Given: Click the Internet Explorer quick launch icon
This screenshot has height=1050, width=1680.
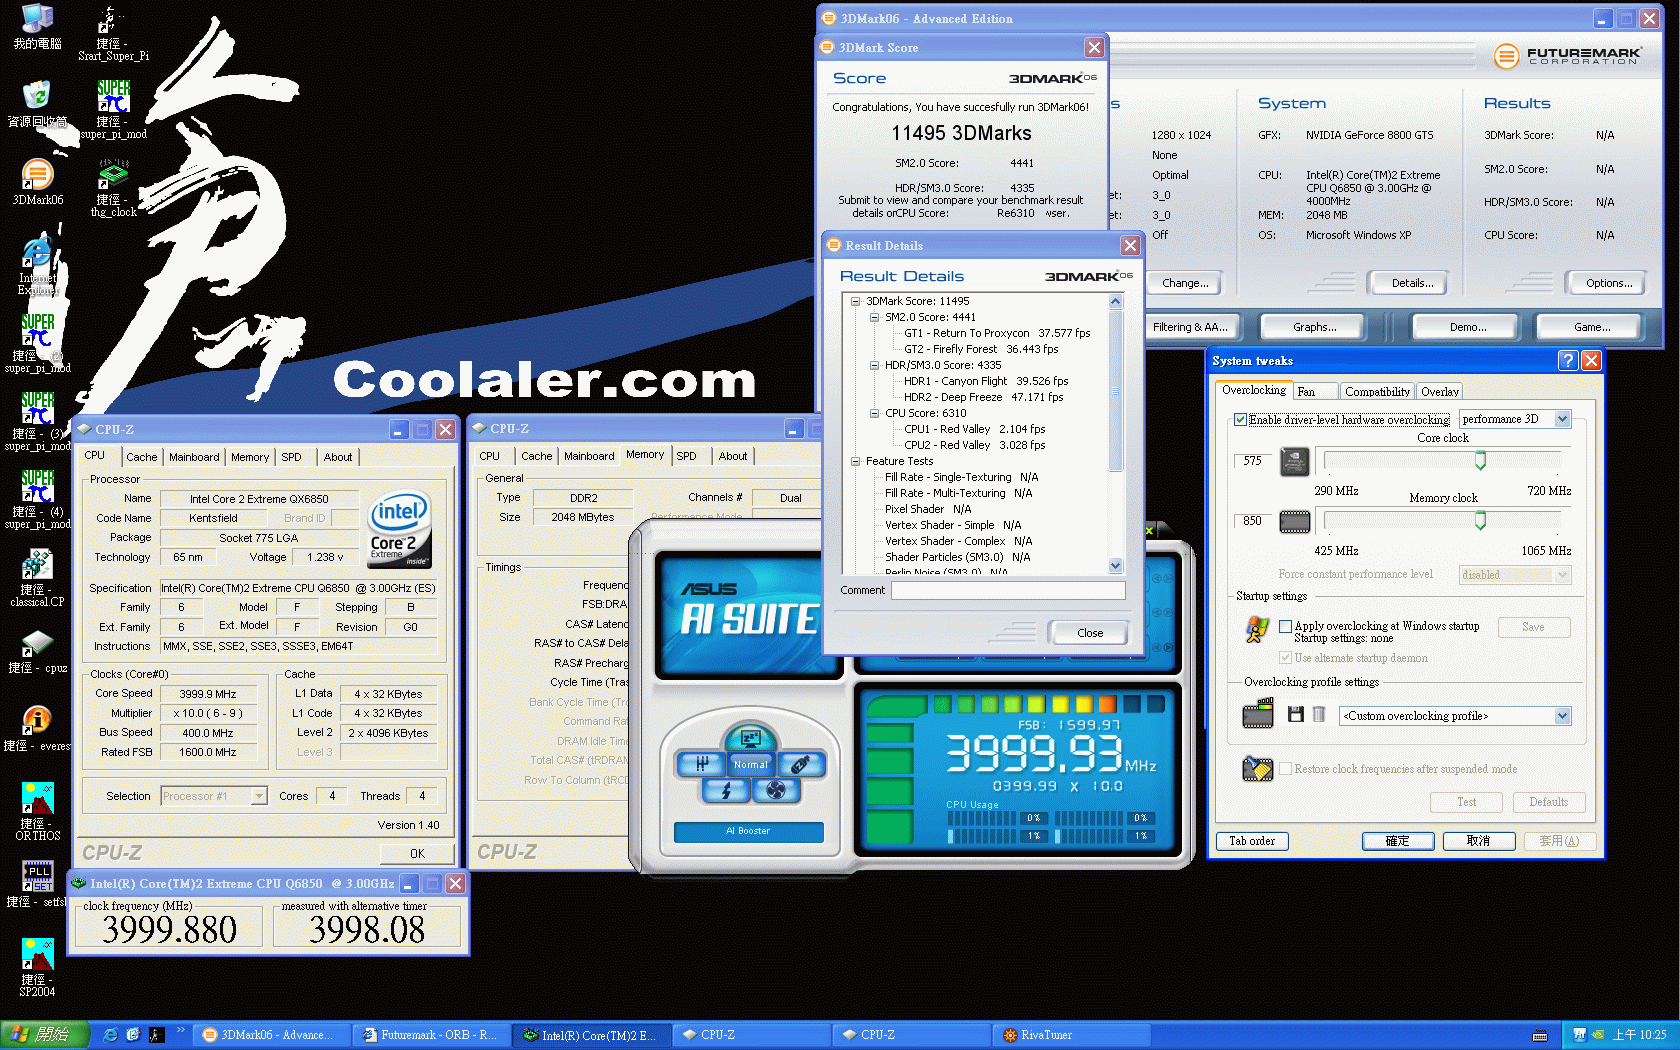Looking at the screenshot, I should click(111, 1035).
